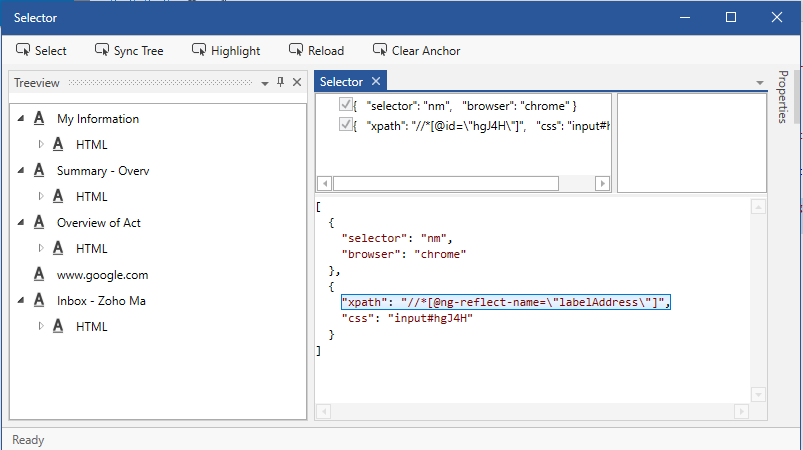Toggle checkbox for the selector "nm" row
Image resolution: width=803 pixels, height=450 pixels.
[346, 105]
